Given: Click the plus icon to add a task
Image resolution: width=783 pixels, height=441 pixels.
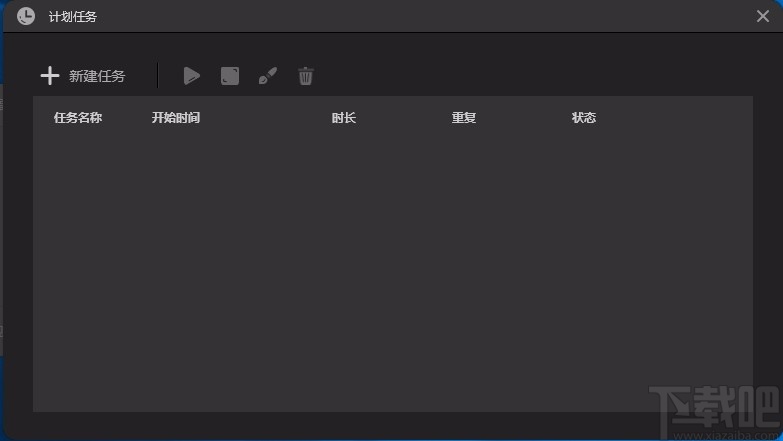Looking at the screenshot, I should 50,76.
